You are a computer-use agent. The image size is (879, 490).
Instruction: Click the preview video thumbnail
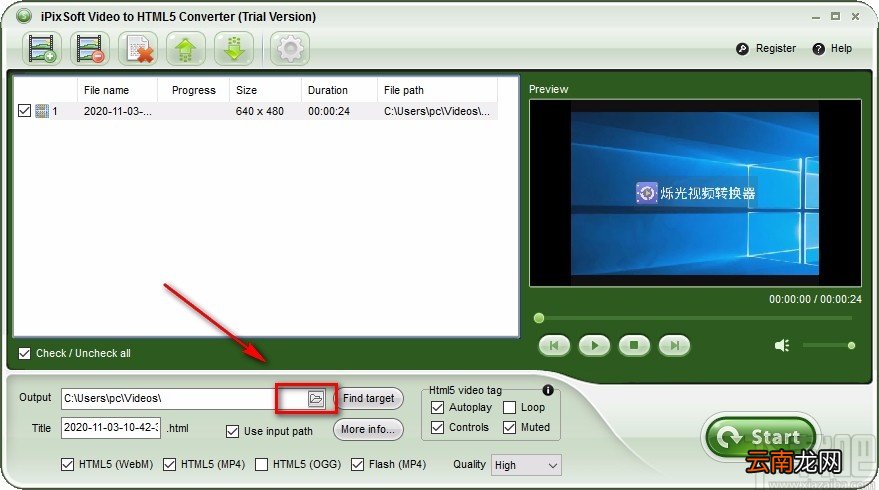pos(695,193)
